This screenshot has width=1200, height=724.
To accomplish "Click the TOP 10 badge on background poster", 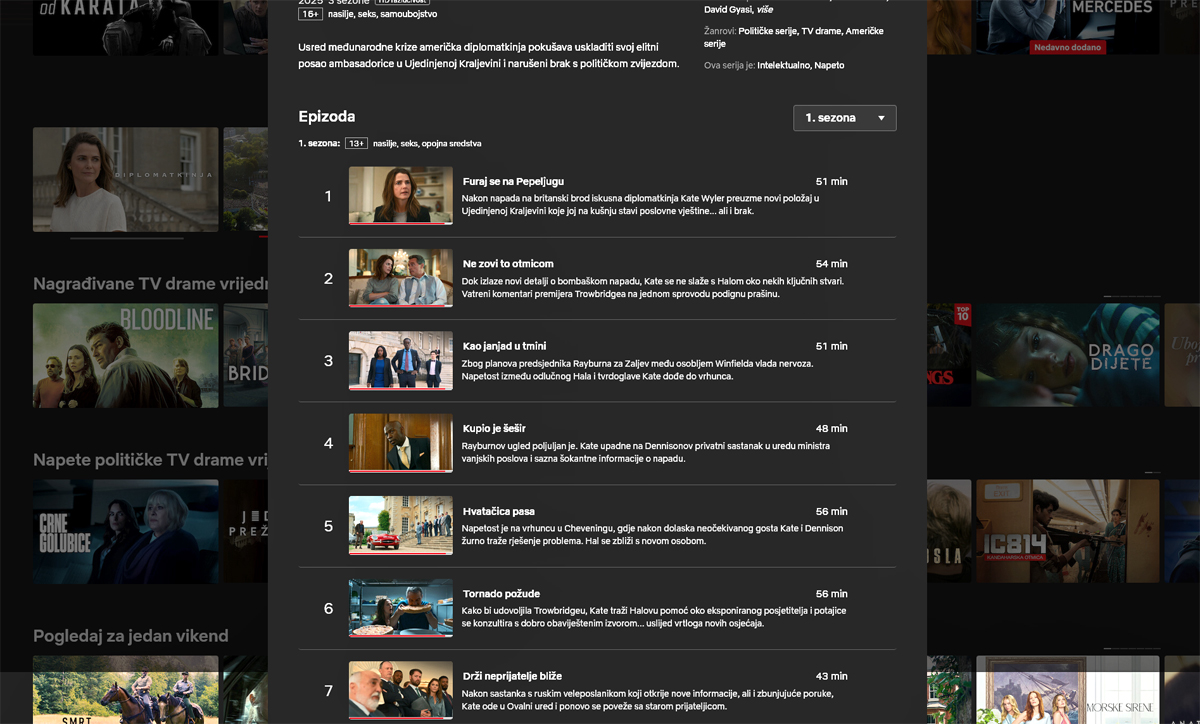I will pyautogui.click(x=963, y=313).
